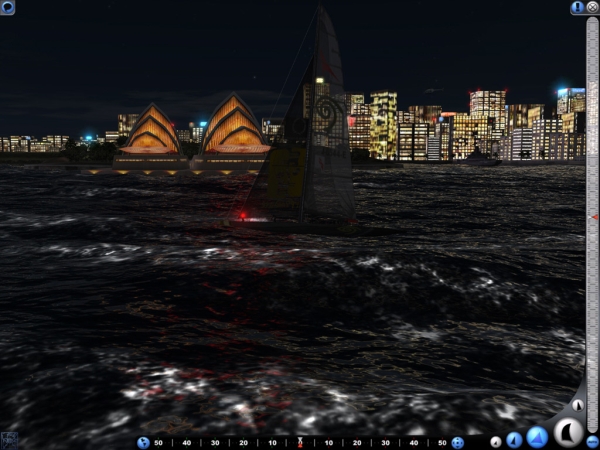Viewport: 600px width, 450px height.
Task: Click the bottom-left corner map icon
Action: pos(8,440)
